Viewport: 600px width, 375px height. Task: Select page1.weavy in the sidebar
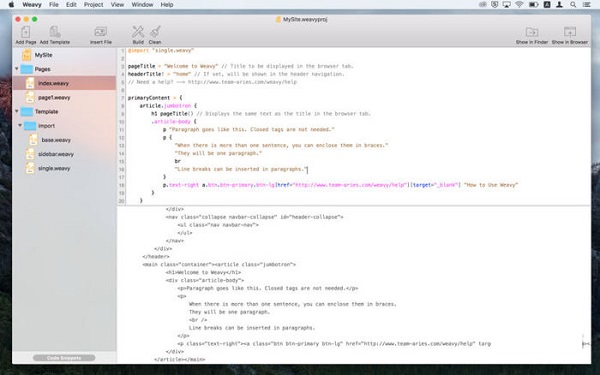tap(64, 98)
